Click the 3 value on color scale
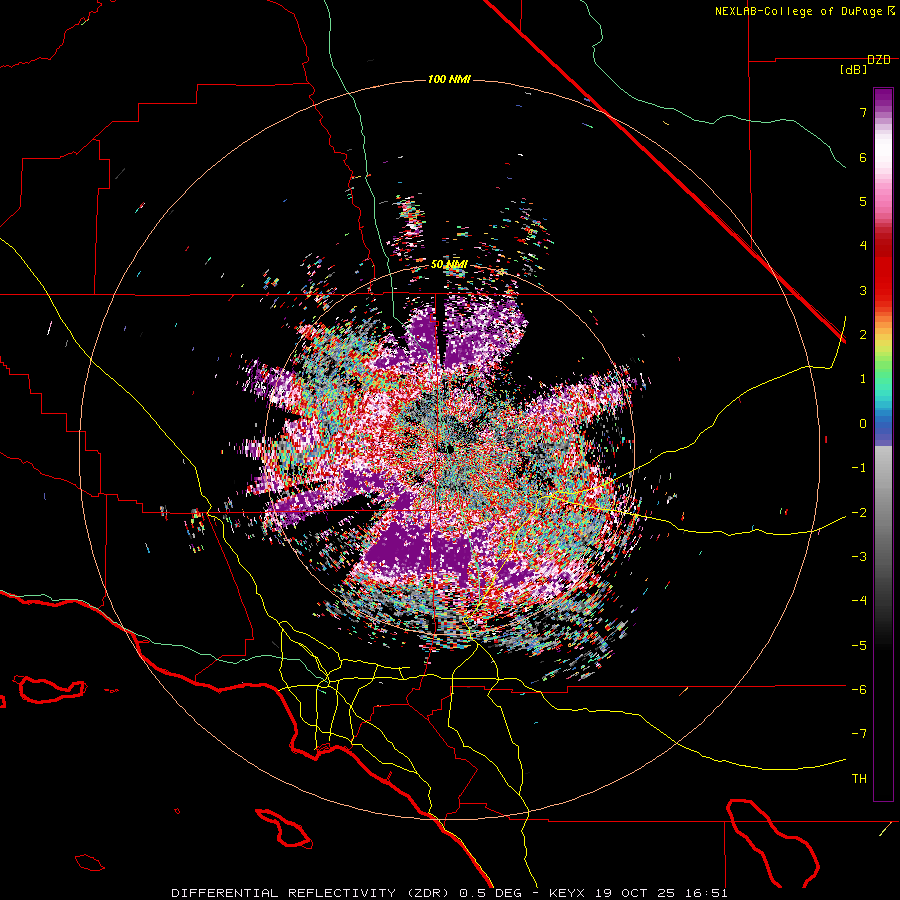Image resolution: width=900 pixels, height=900 pixels. 863,290
